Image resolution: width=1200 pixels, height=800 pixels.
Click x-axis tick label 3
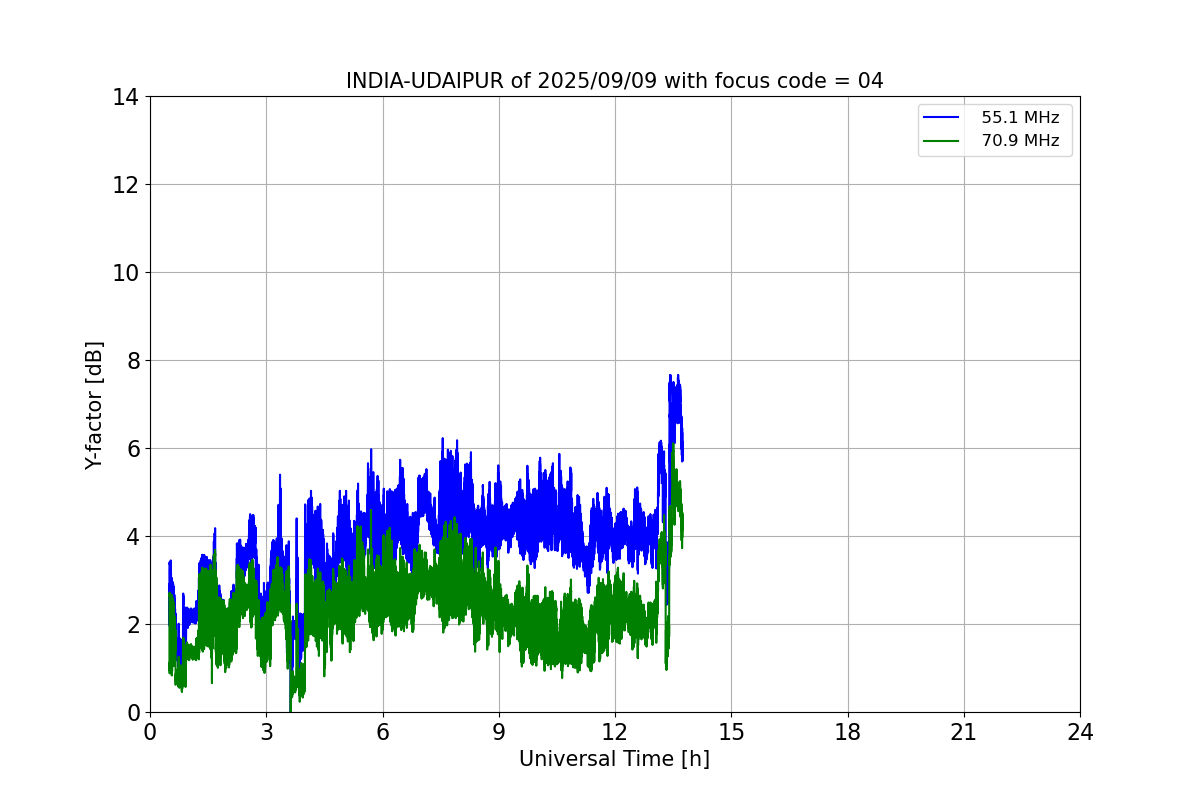click(x=266, y=732)
